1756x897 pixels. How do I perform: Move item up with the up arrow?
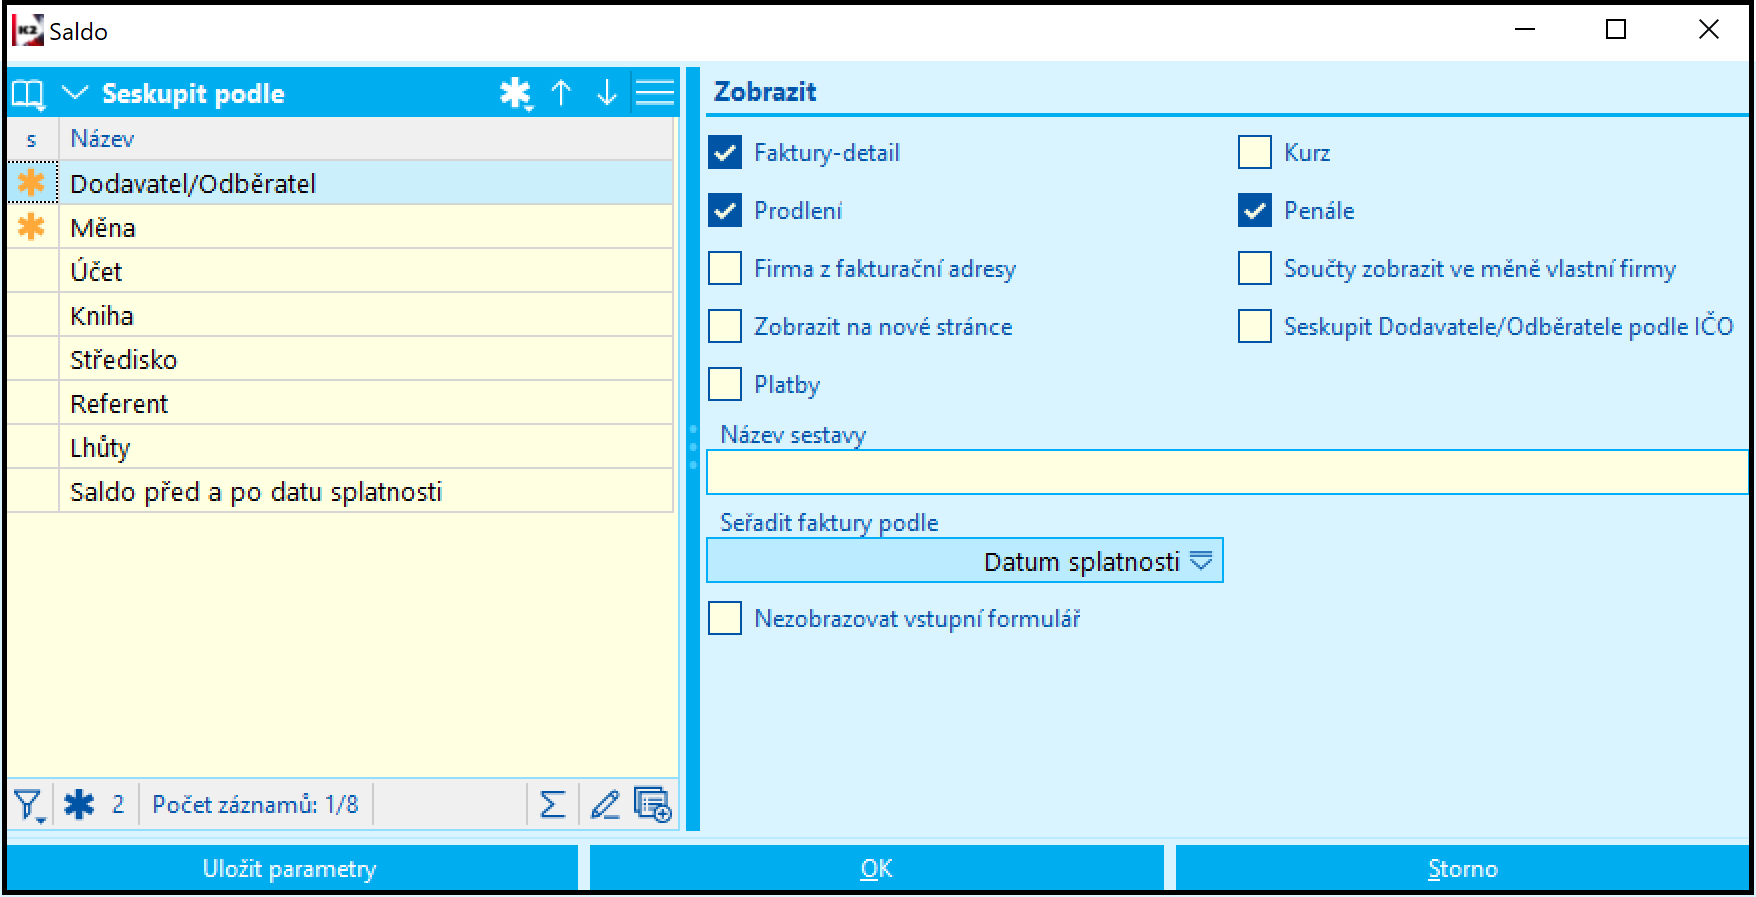coord(561,93)
